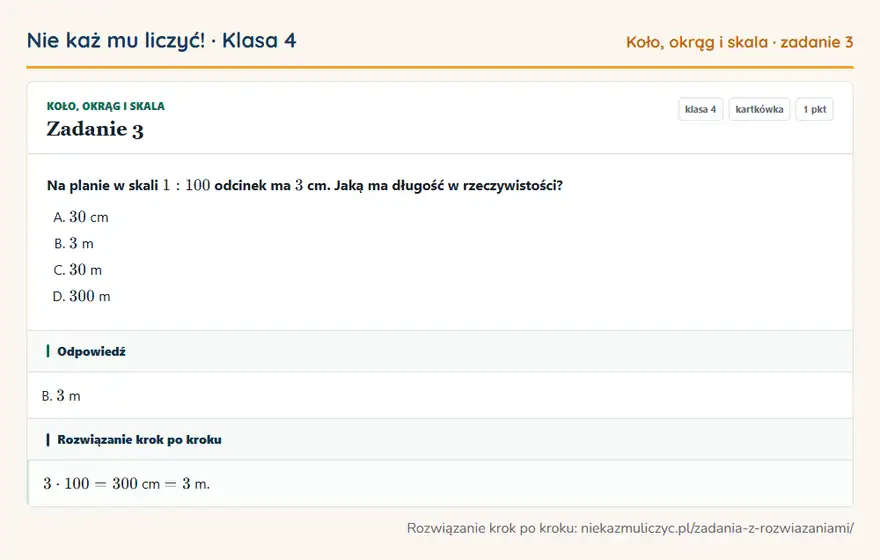This screenshot has height=560, width=880.
Task: Select answer option D. 300 m
Action: tap(81, 296)
